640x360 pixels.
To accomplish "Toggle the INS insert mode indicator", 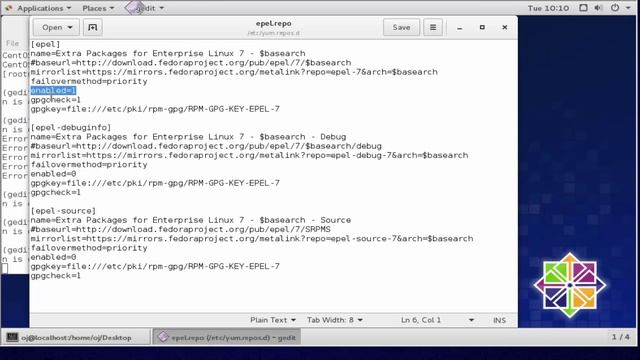I will click(x=499, y=320).
